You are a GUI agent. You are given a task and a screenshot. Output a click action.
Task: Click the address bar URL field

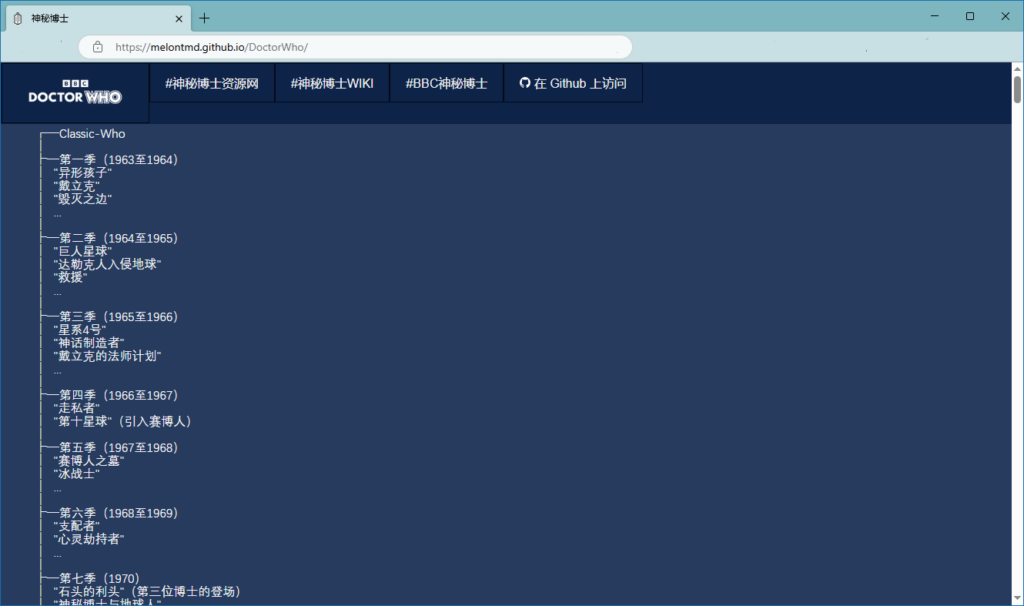(x=360, y=47)
